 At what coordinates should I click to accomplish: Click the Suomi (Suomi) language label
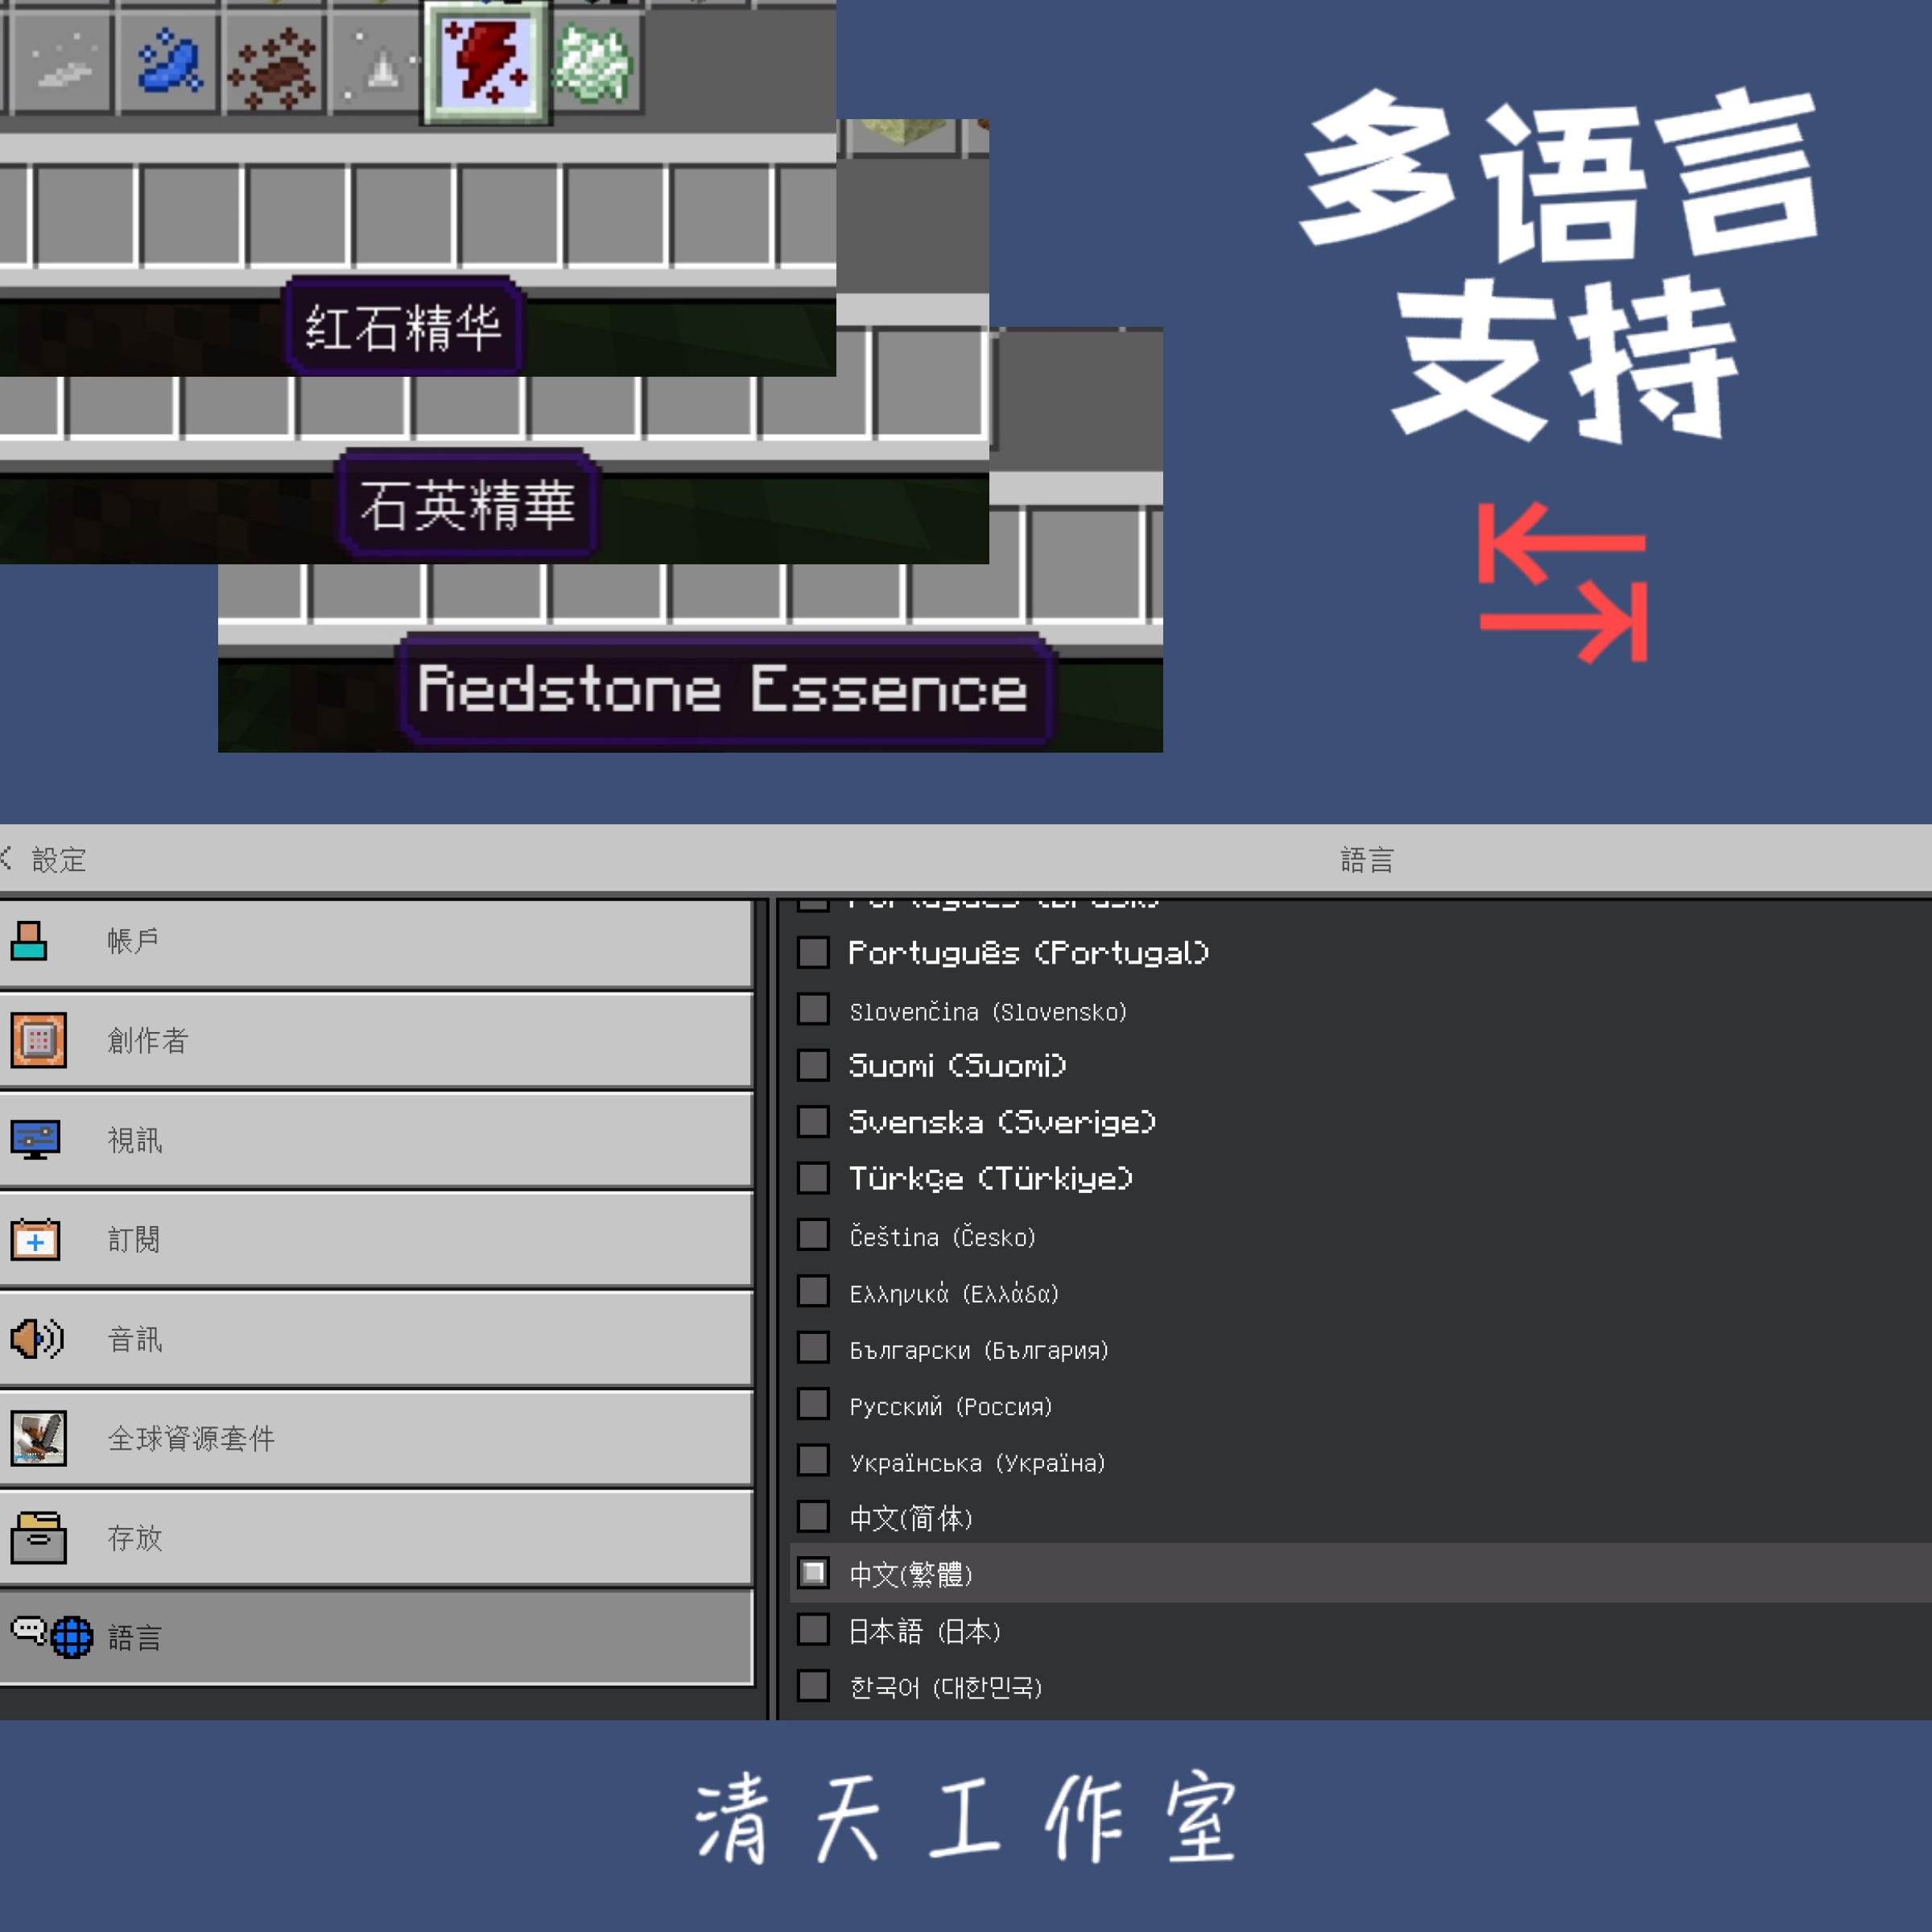(957, 1066)
